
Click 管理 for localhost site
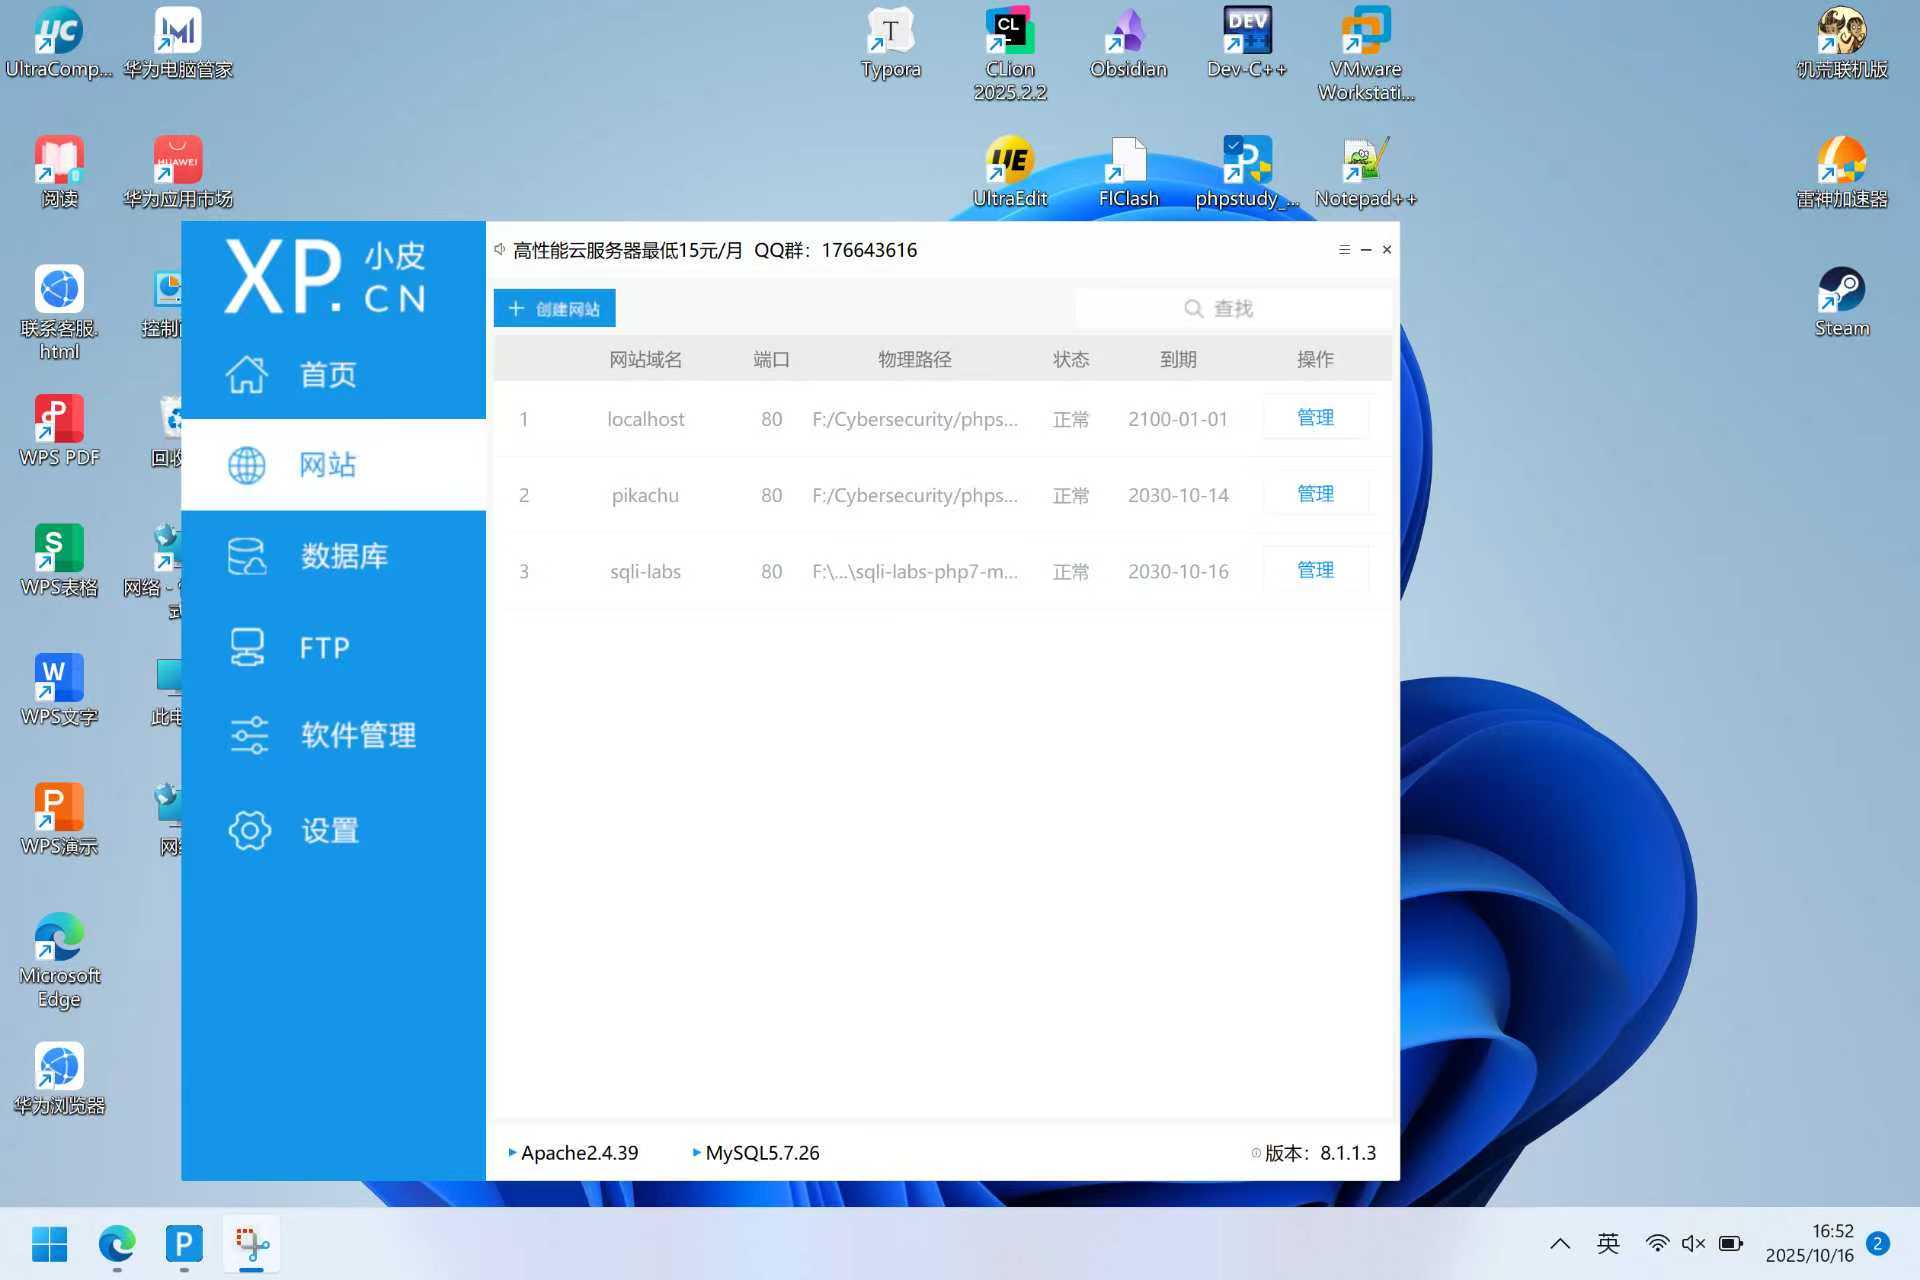click(x=1314, y=418)
